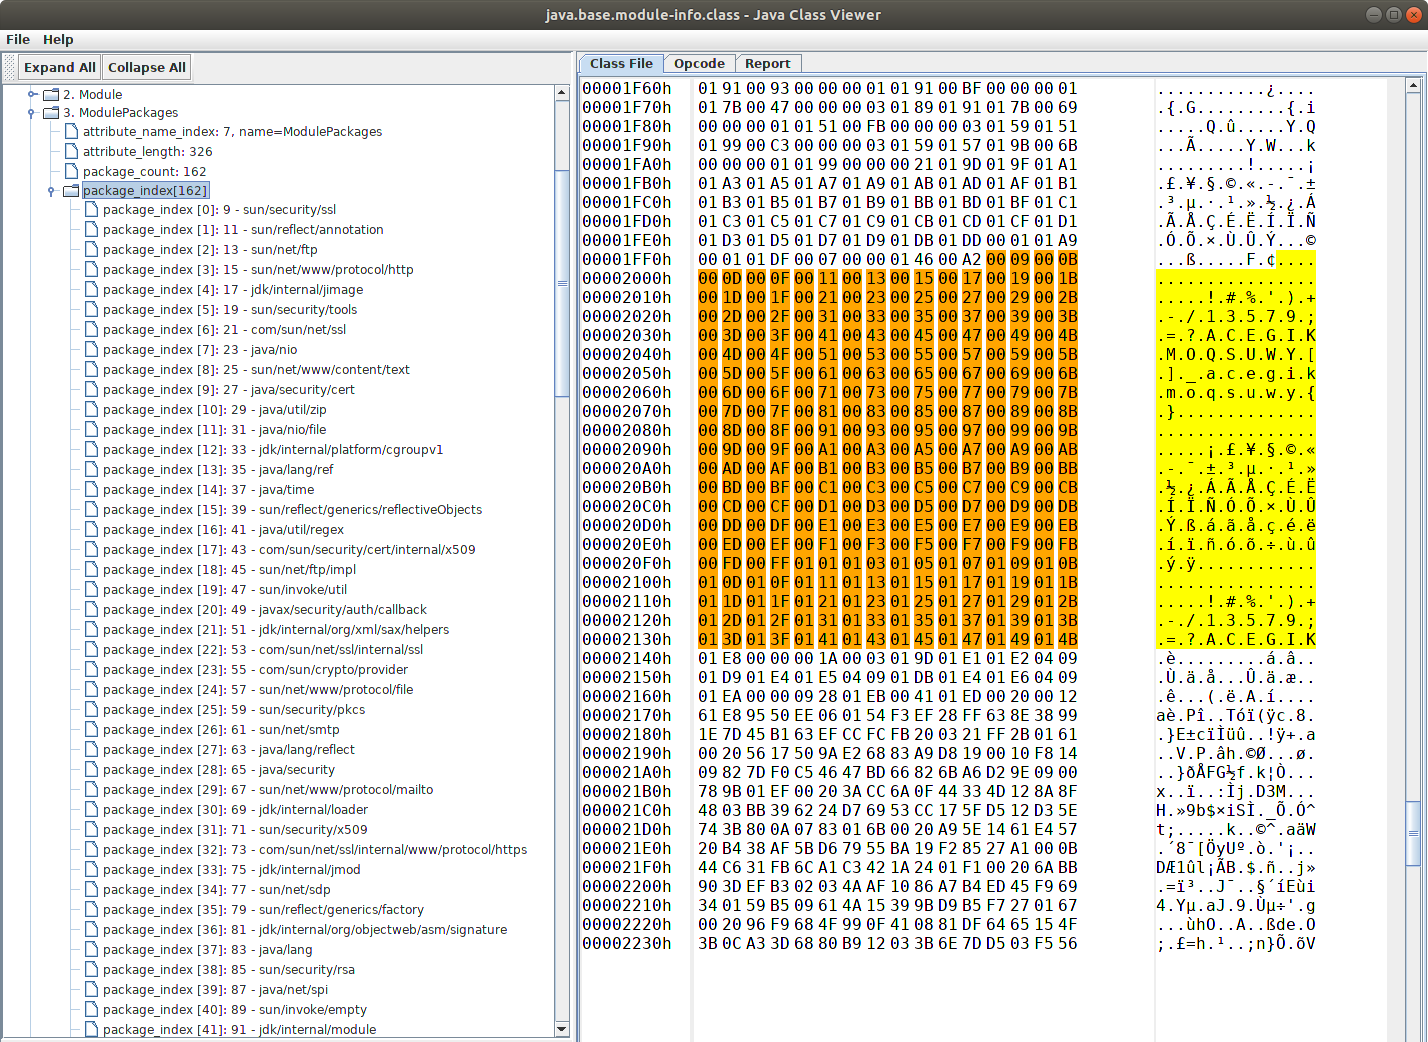Click file icon of package_index [10] java/util/zip

[x=91, y=409]
